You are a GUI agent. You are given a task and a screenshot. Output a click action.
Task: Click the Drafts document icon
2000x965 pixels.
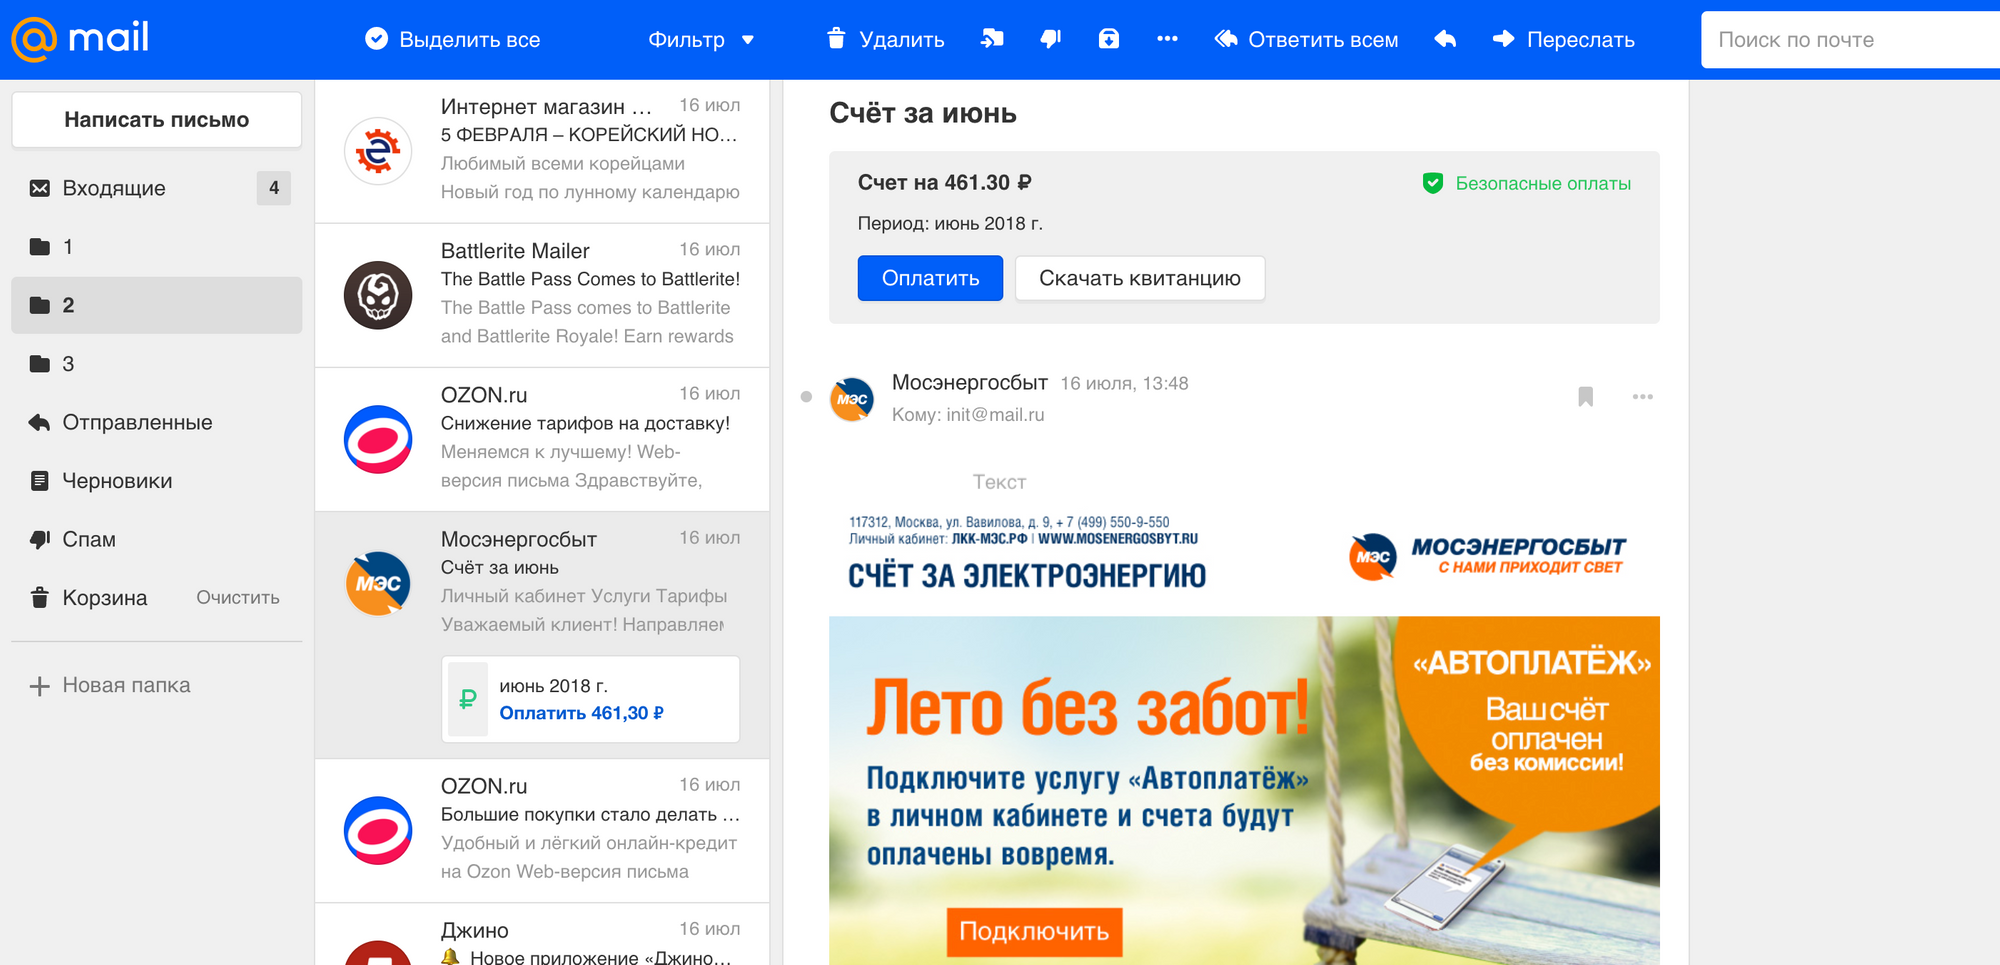(x=40, y=481)
